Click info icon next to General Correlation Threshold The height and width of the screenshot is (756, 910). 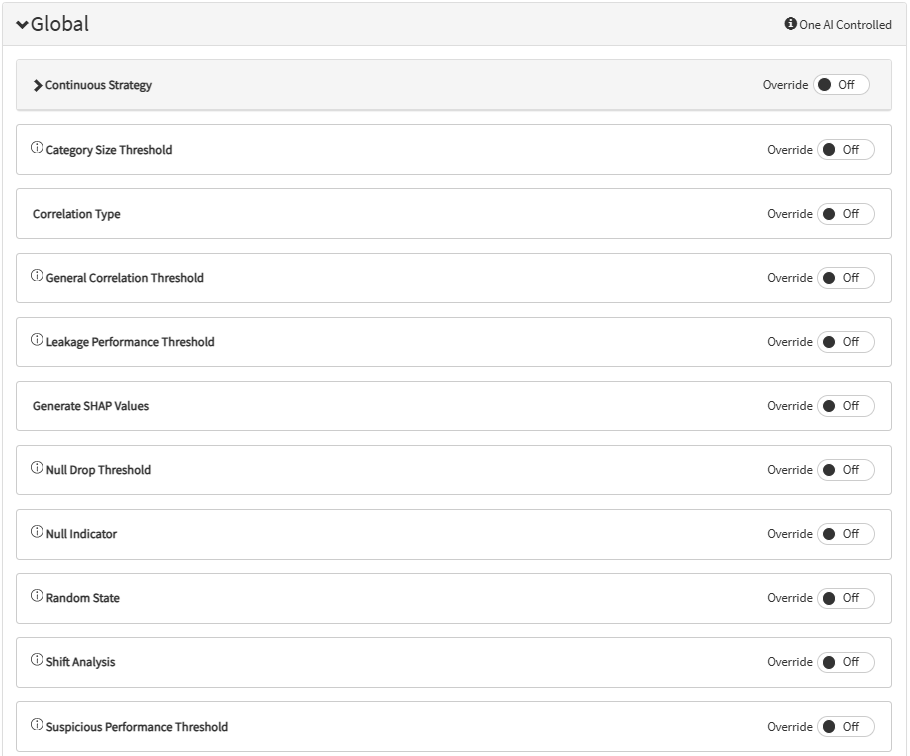point(37,276)
